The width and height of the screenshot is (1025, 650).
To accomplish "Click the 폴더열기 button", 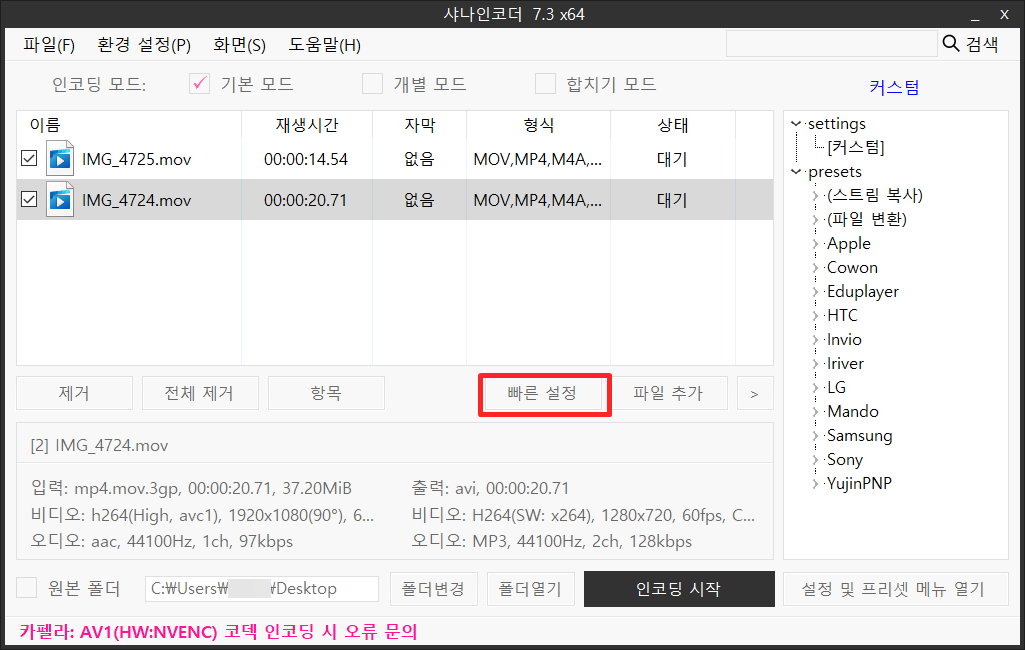I will pos(530,589).
